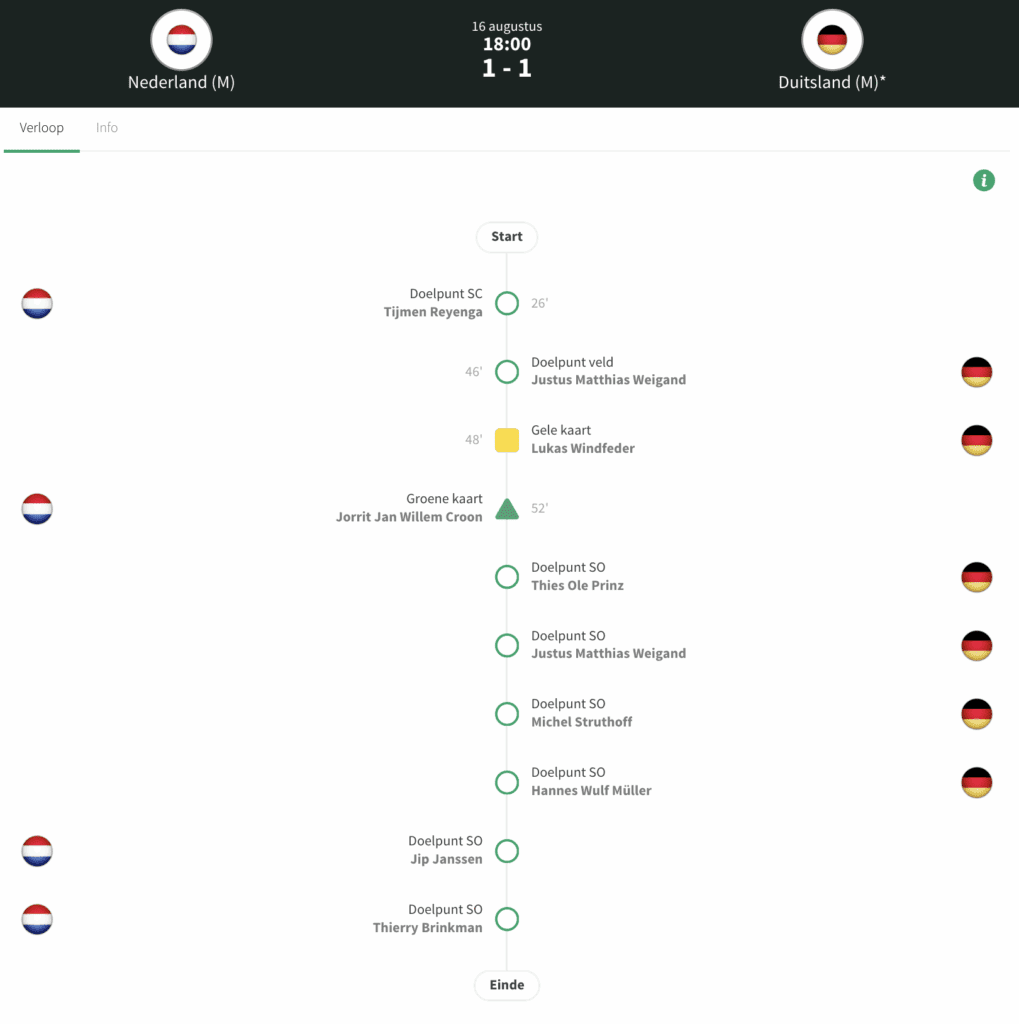Click the Start timeline marker
The image size is (1019, 1024).
(507, 237)
